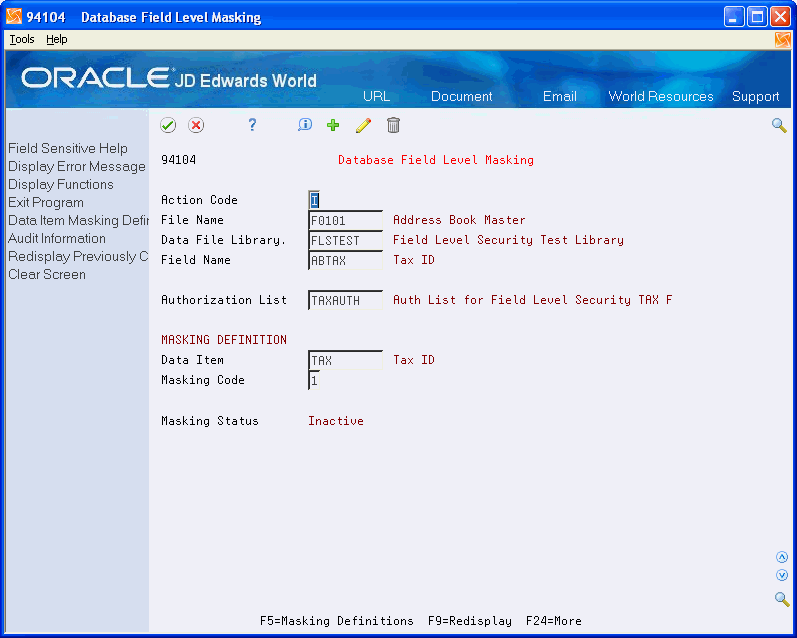The height and width of the screenshot is (638, 797).
Task: Click the Address Book Master description
Action: pos(459,220)
